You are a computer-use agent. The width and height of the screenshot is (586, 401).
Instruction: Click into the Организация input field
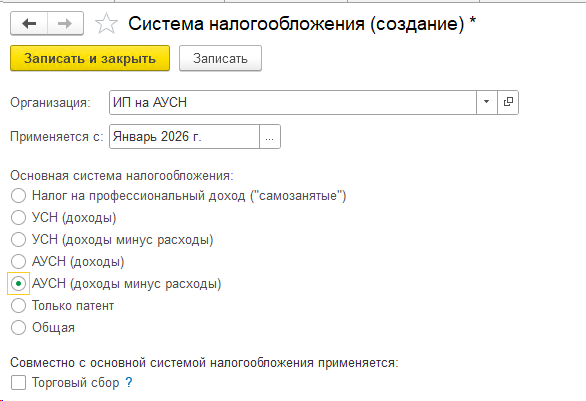[293, 102]
